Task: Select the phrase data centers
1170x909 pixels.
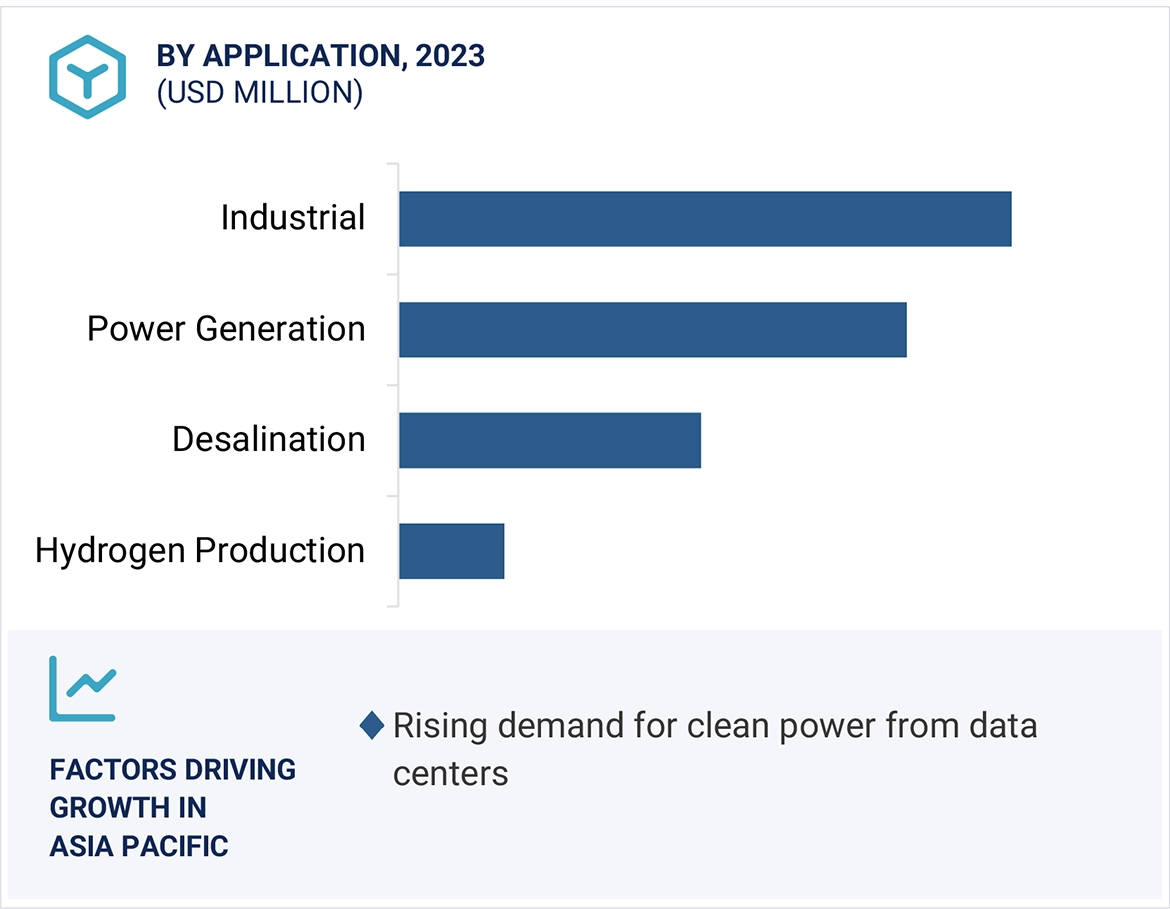Action: 451,773
